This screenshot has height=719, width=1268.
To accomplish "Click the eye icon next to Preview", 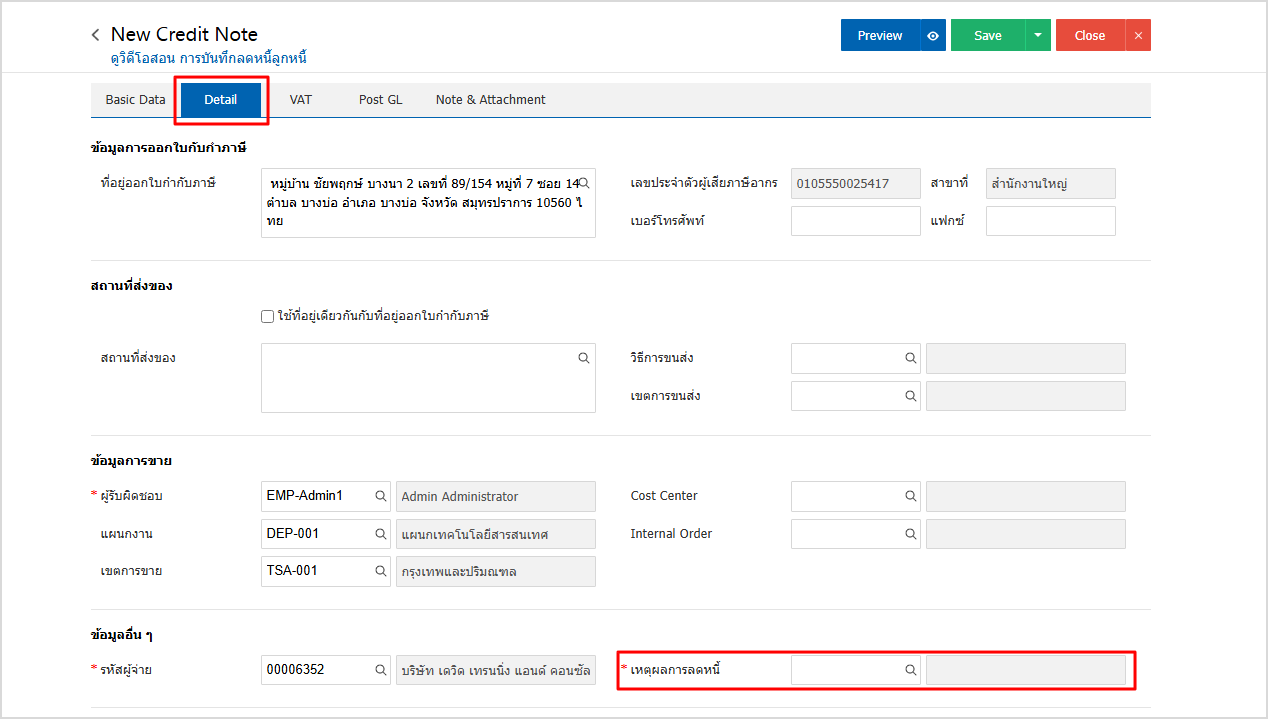I will [933, 35].
